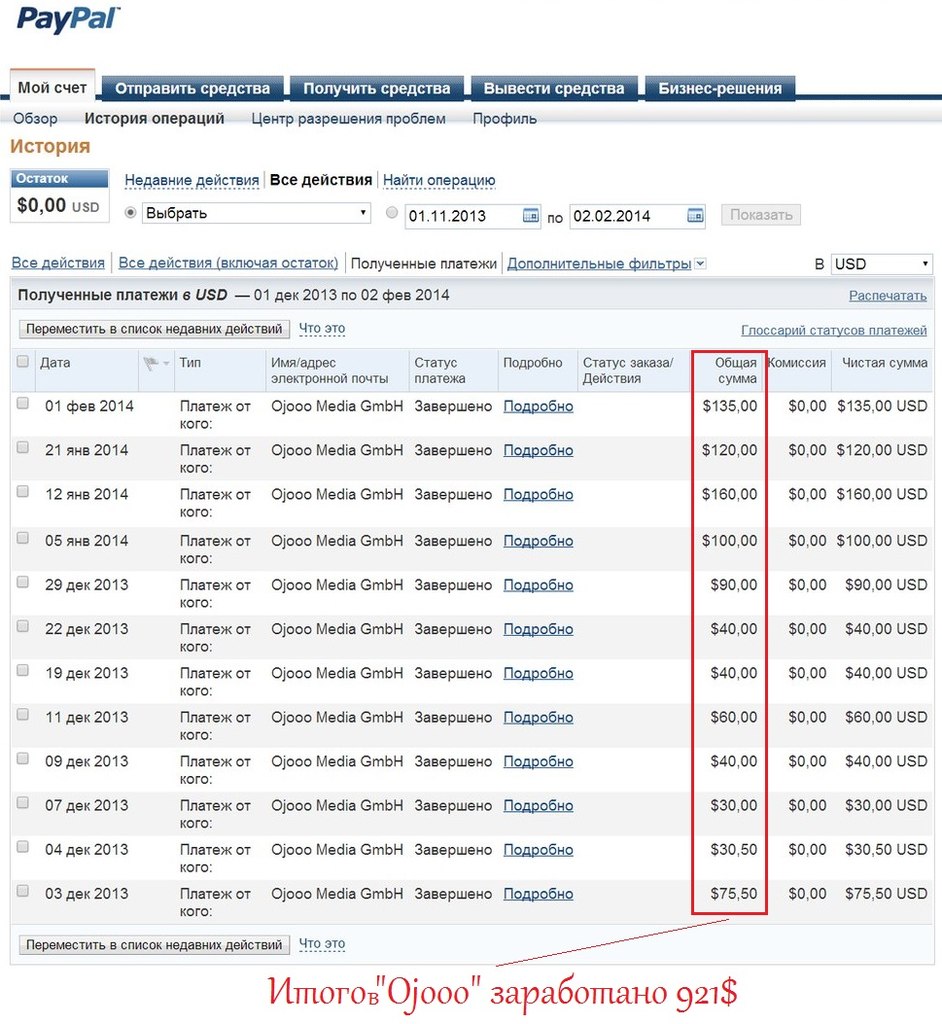Open Центр разрешения проблем

348,119
